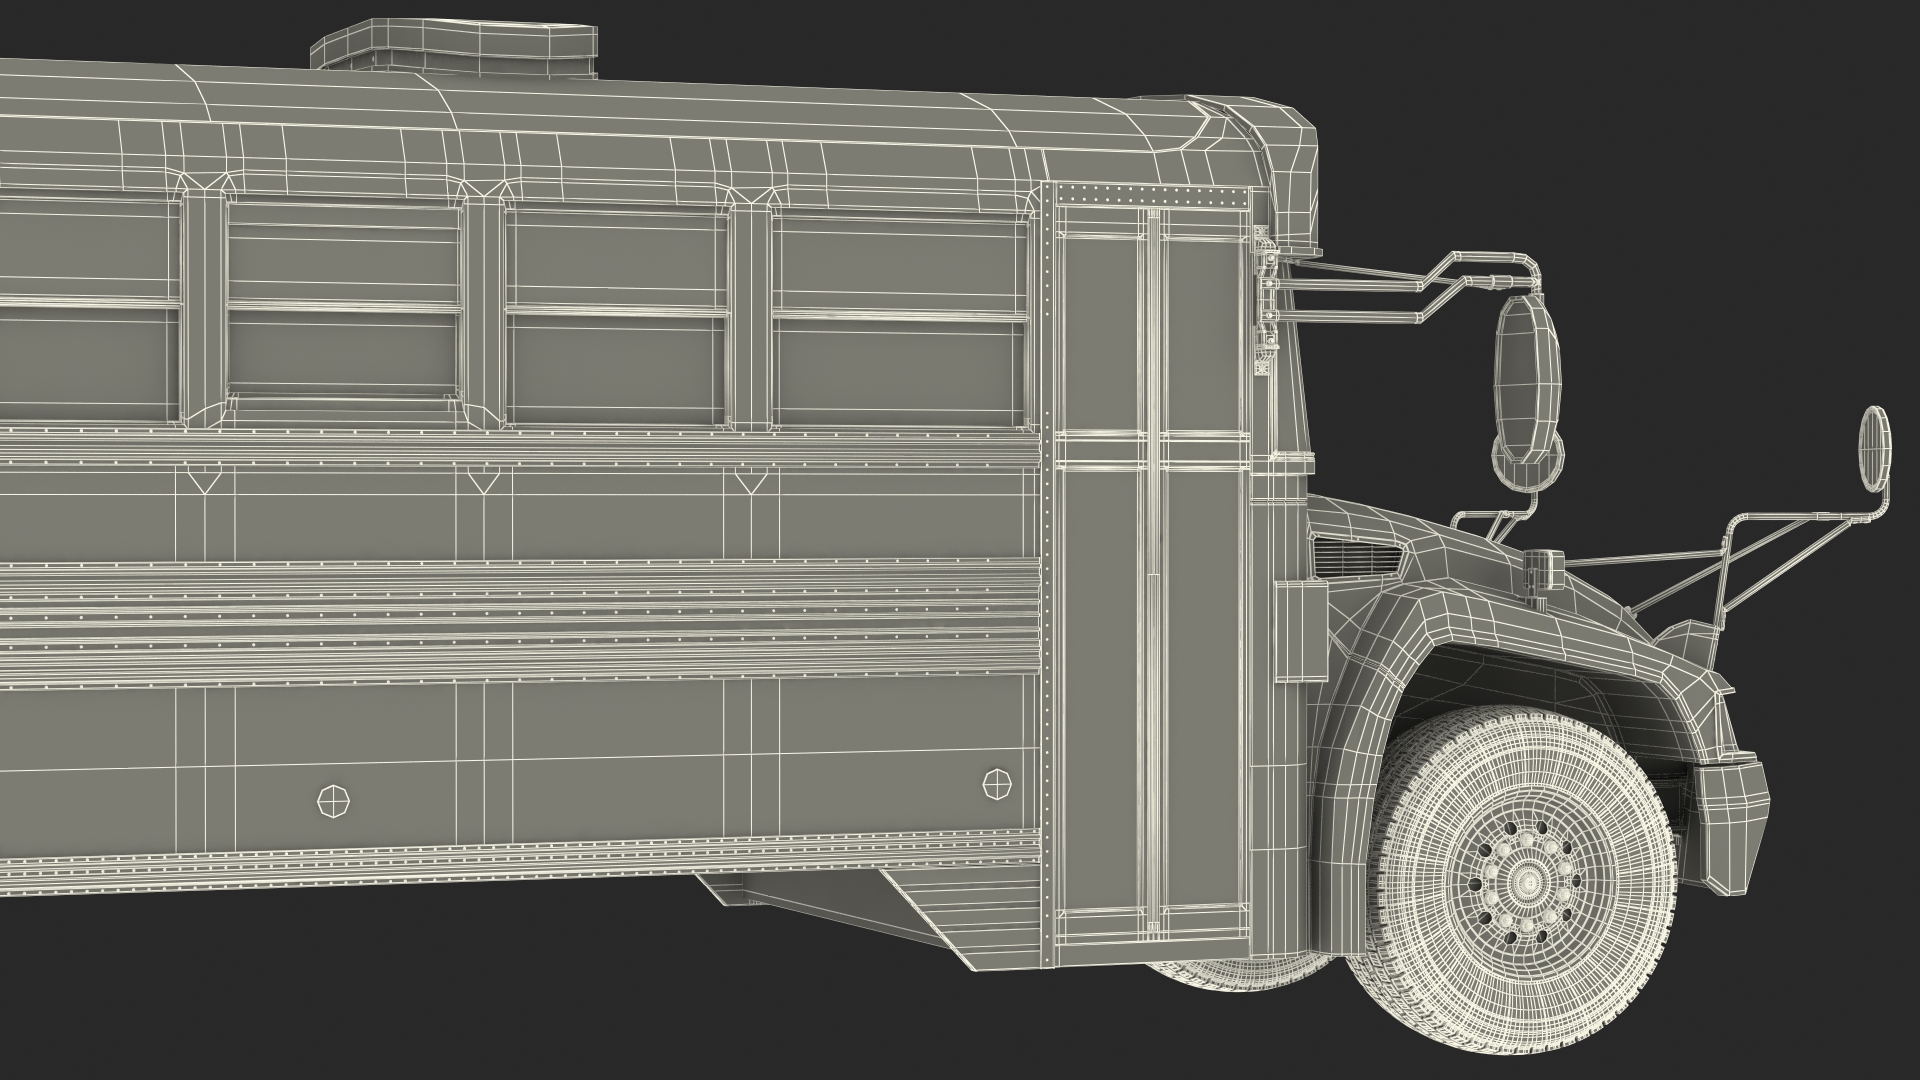Click the large oval side mirror
Image resolution: width=1920 pixels, height=1080 pixels.
(1528, 381)
